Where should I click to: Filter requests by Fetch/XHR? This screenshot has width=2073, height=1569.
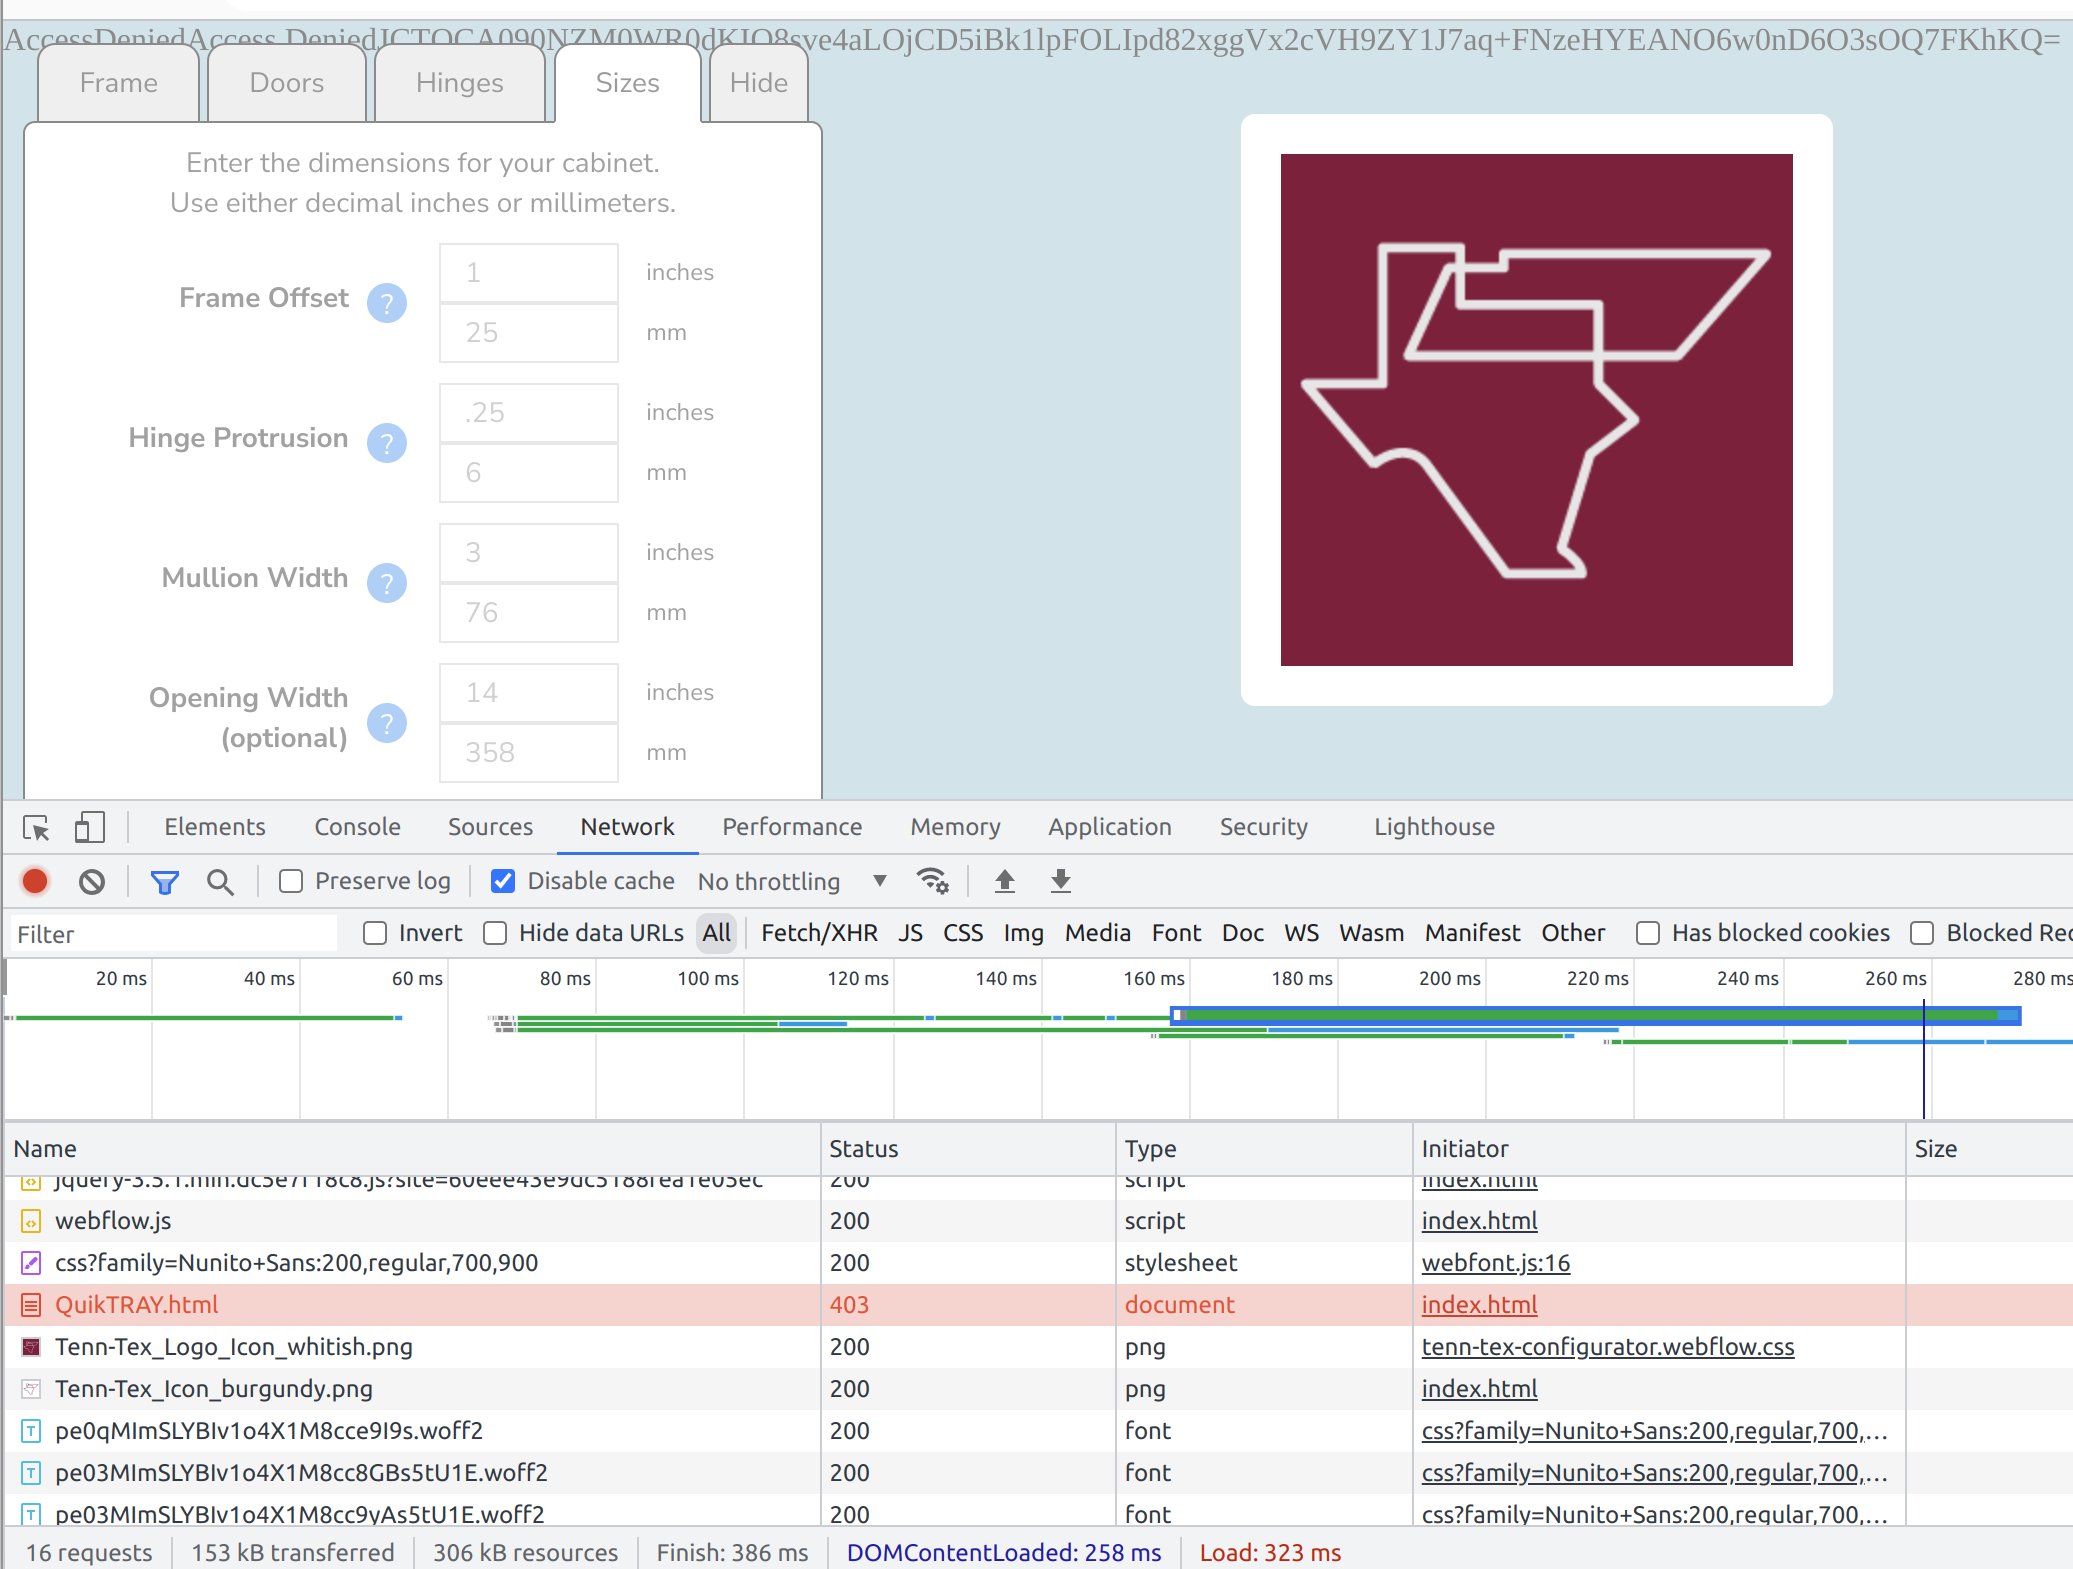(x=819, y=933)
